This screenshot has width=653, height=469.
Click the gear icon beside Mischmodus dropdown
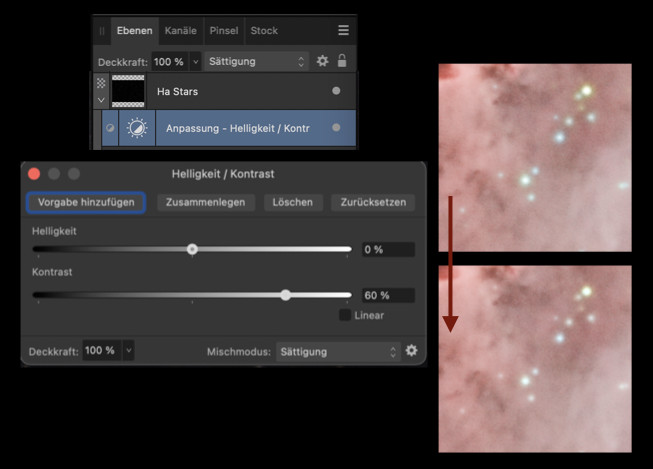click(411, 351)
